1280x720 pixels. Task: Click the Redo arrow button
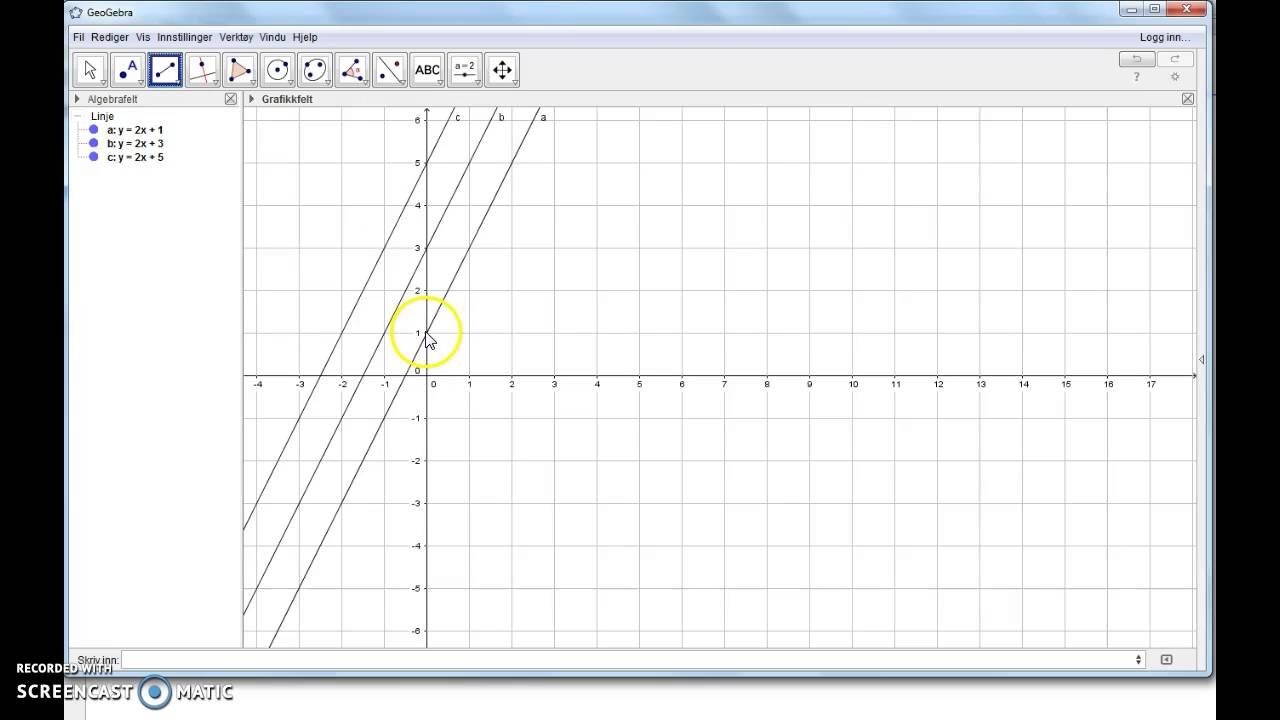(1175, 59)
